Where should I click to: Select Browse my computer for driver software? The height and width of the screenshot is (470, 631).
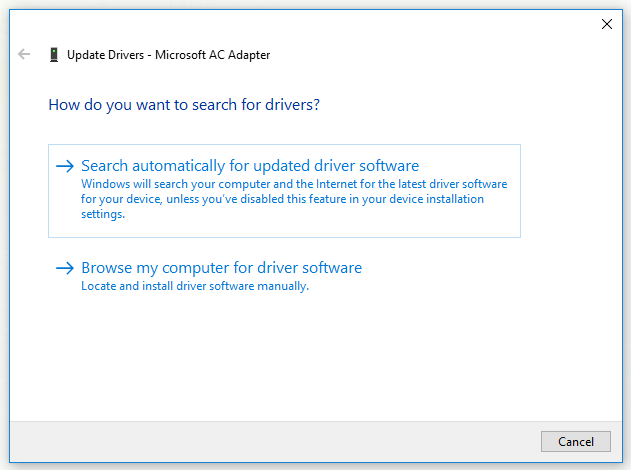(221, 268)
